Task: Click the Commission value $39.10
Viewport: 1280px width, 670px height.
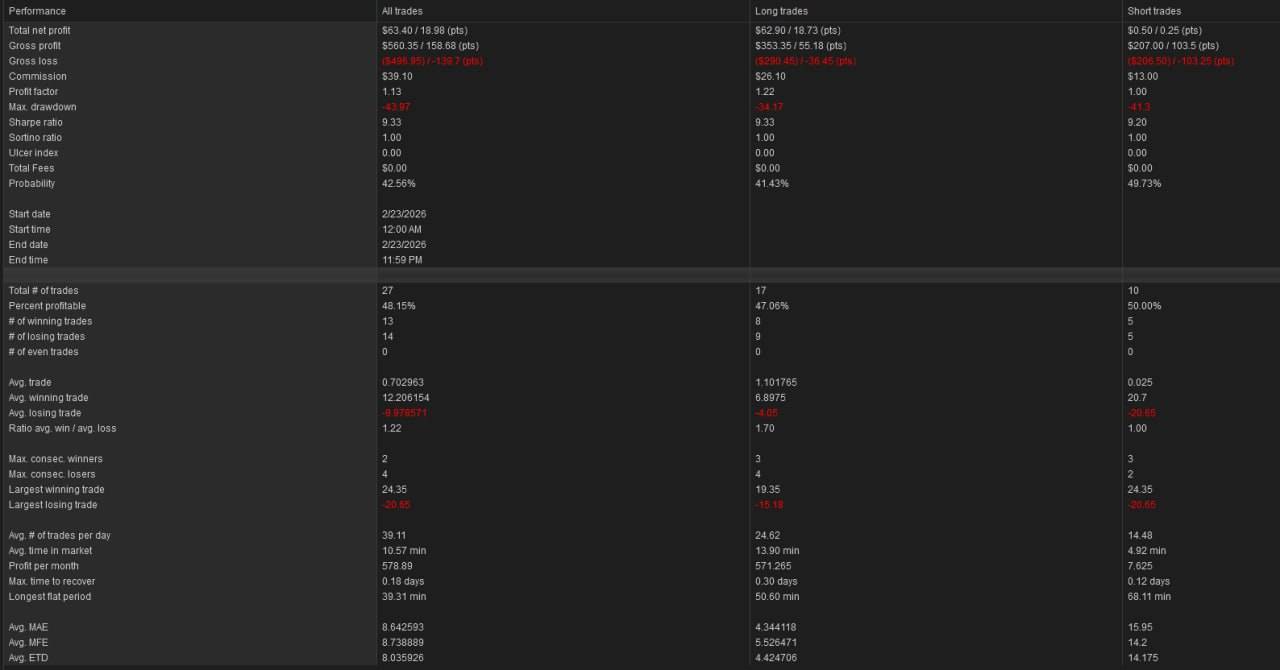Action: 397,77
